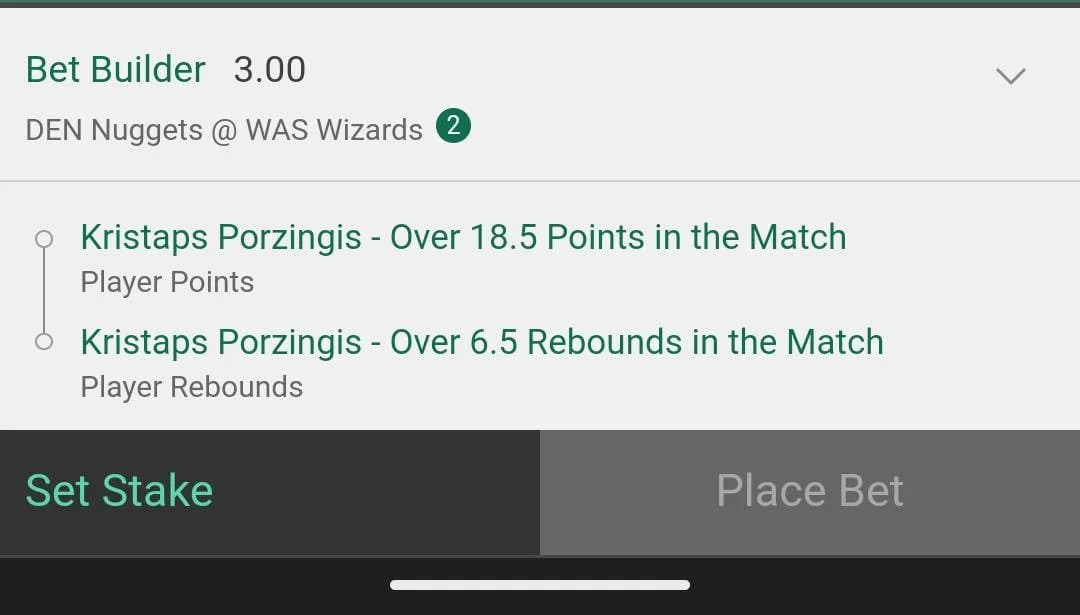Click the Player Points market label
Screen dimensions: 1080x615
click(167, 282)
